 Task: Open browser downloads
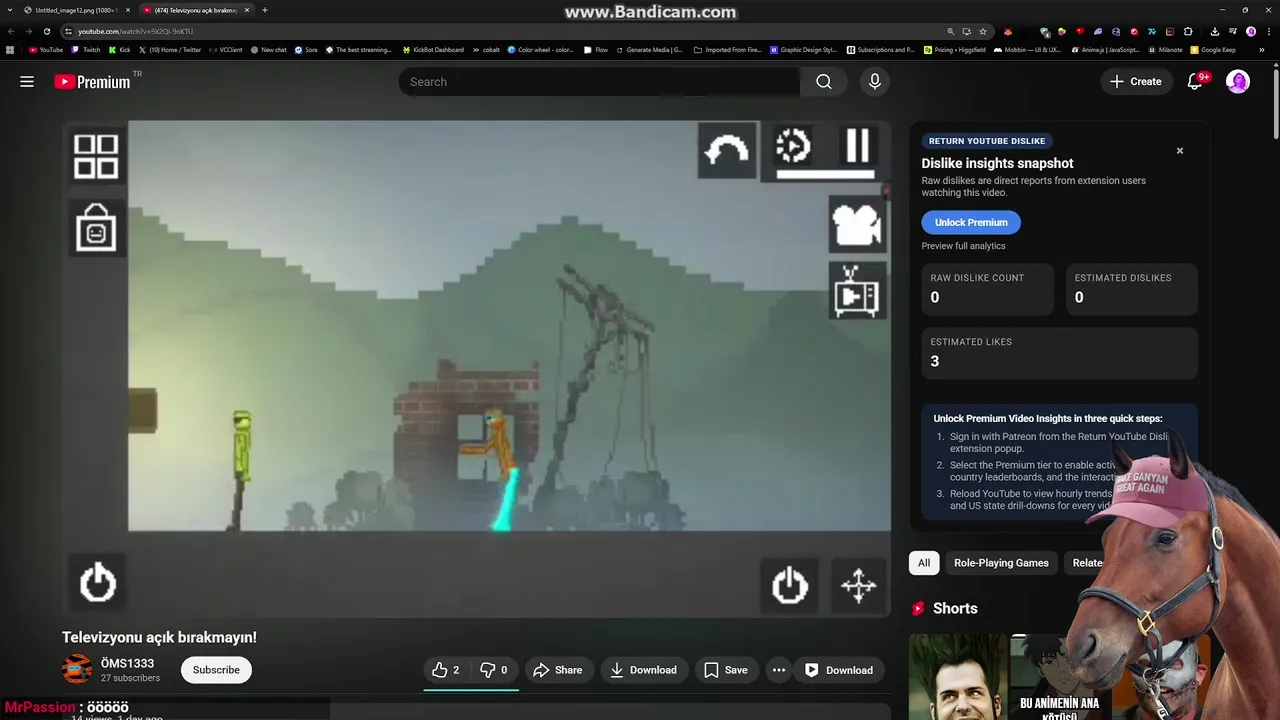coord(1215,31)
